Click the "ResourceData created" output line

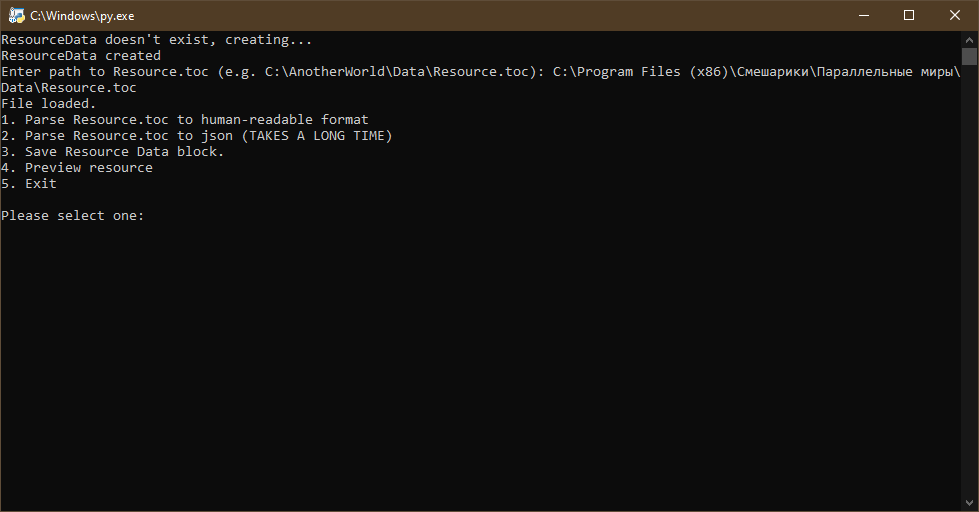(81, 56)
